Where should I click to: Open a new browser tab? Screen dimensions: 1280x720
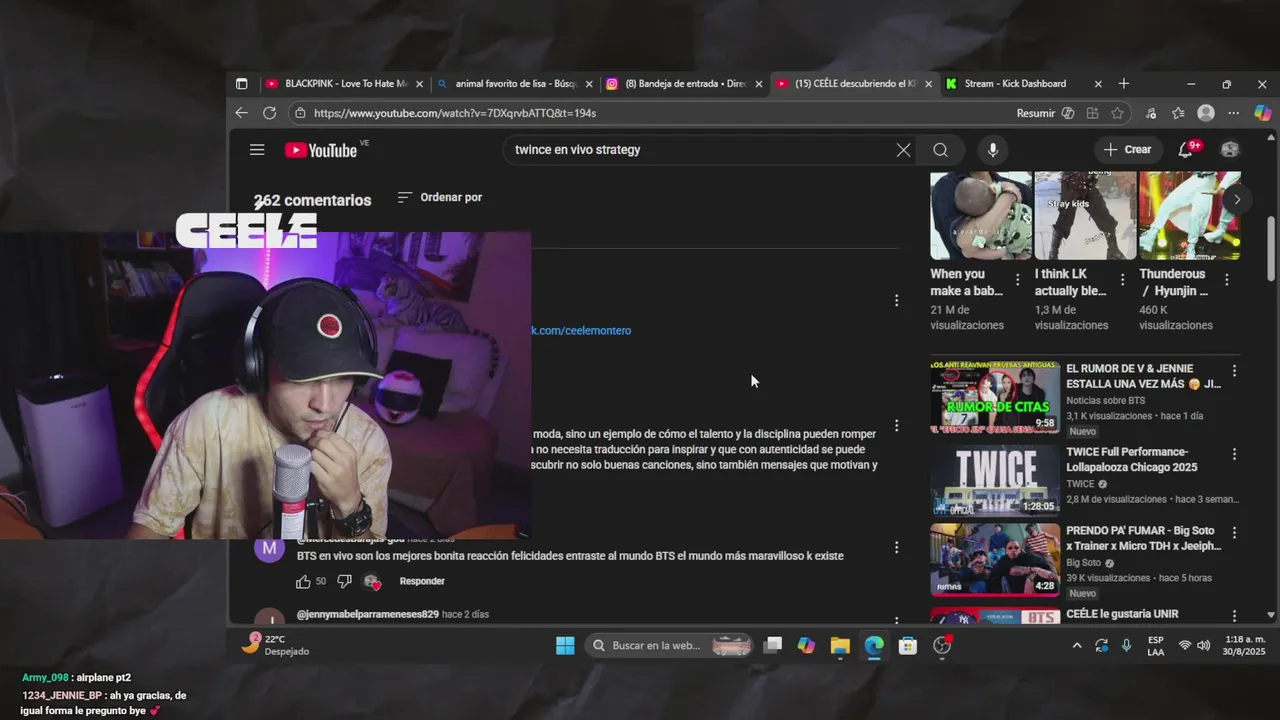click(1124, 84)
